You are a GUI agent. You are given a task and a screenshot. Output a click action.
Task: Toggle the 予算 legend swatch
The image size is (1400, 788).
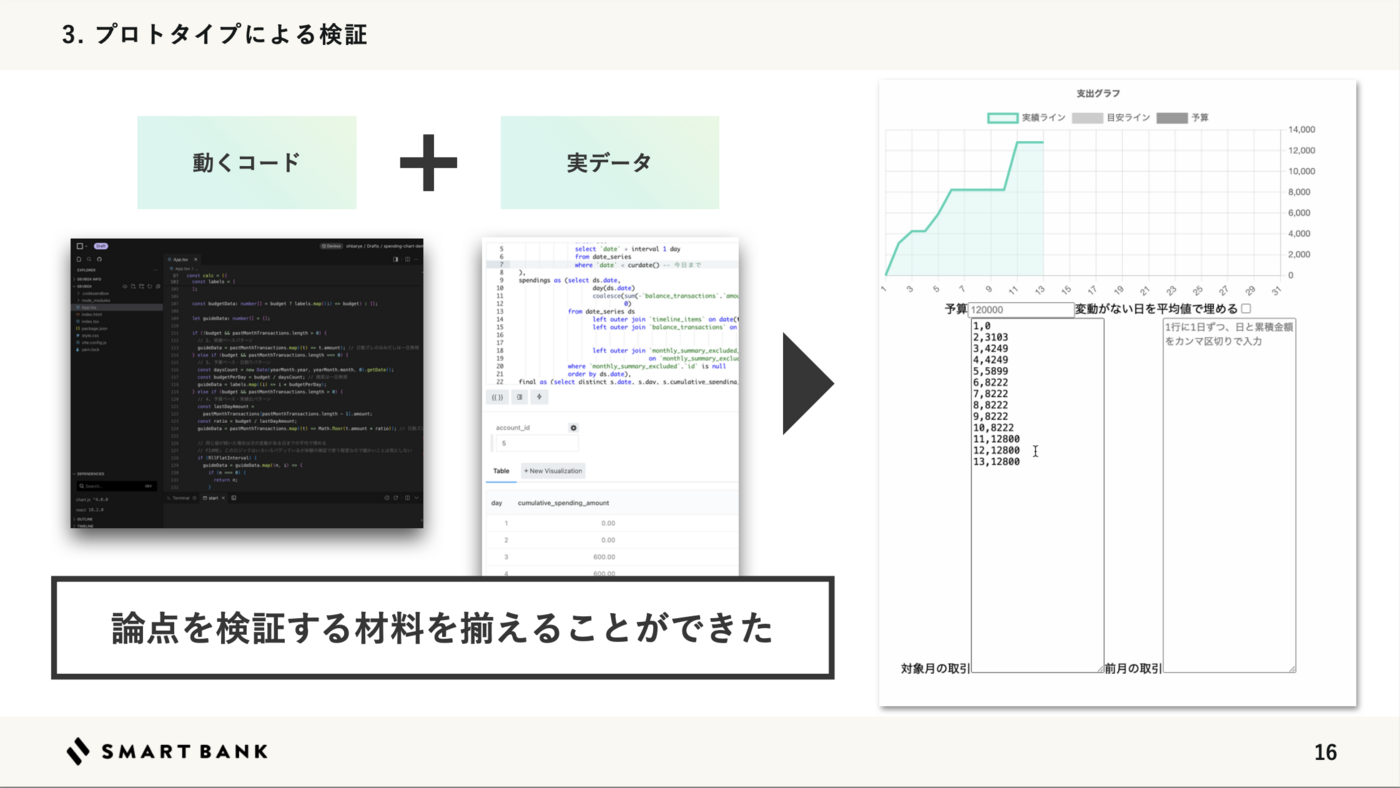click(1172, 118)
